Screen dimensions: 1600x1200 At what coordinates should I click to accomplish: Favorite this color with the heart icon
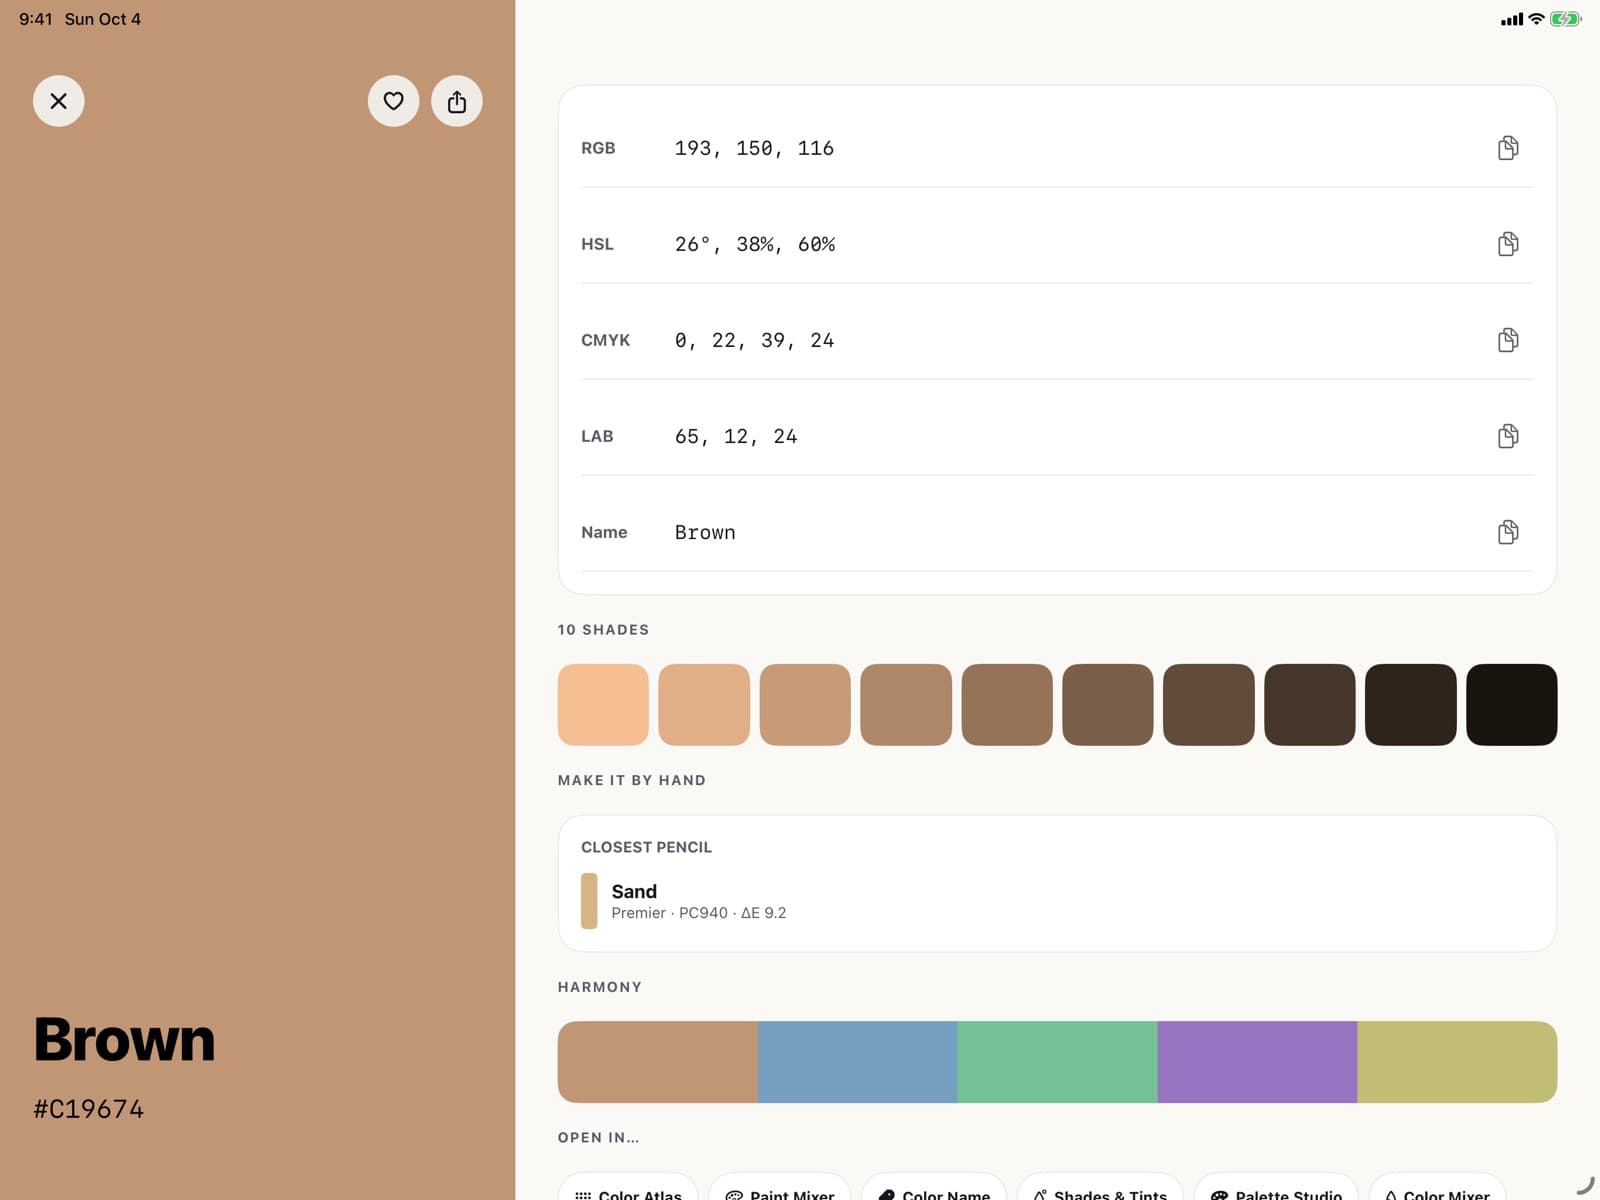click(x=393, y=101)
